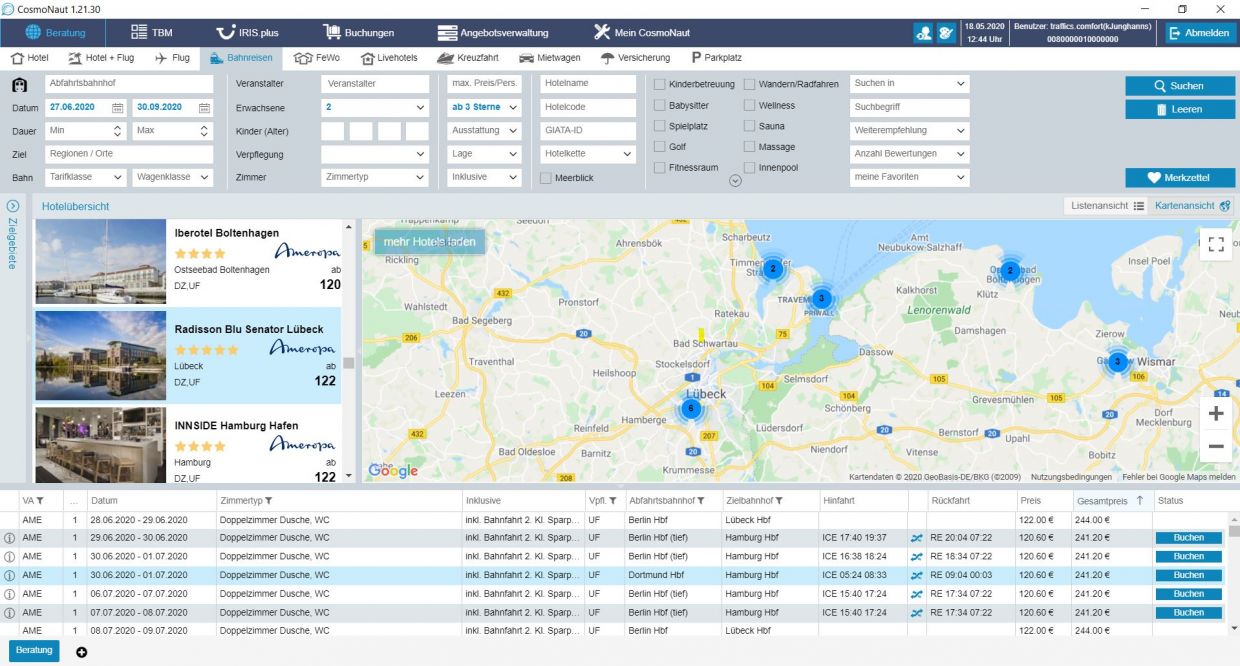Check the Meerblick option
The width and height of the screenshot is (1240, 666).
[x=546, y=178]
